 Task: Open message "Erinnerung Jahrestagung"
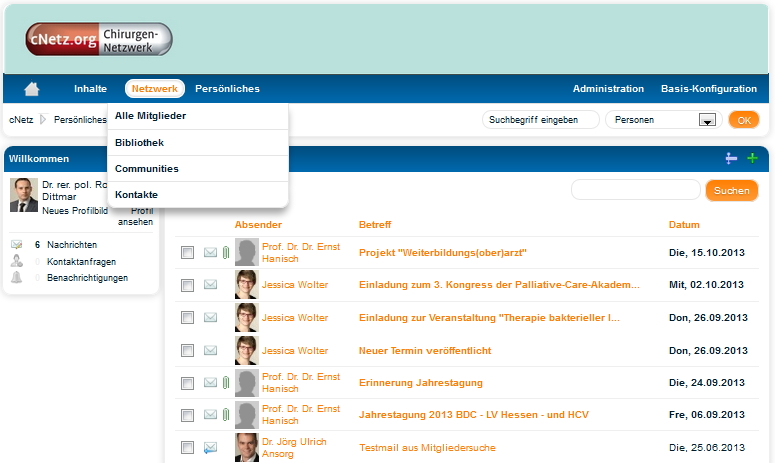[421, 383]
